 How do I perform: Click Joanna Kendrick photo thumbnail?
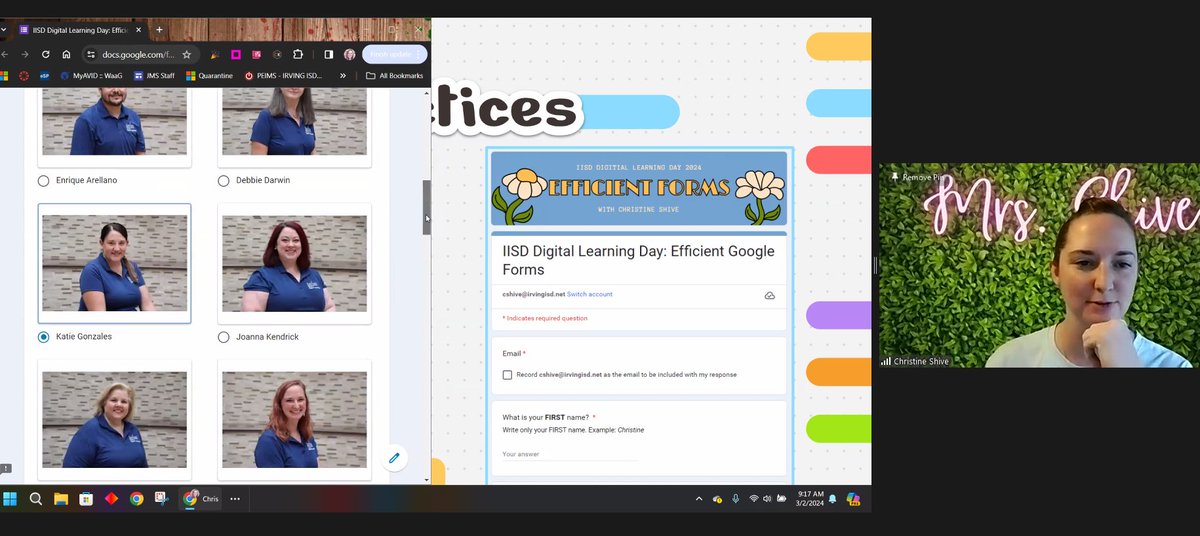point(294,263)
